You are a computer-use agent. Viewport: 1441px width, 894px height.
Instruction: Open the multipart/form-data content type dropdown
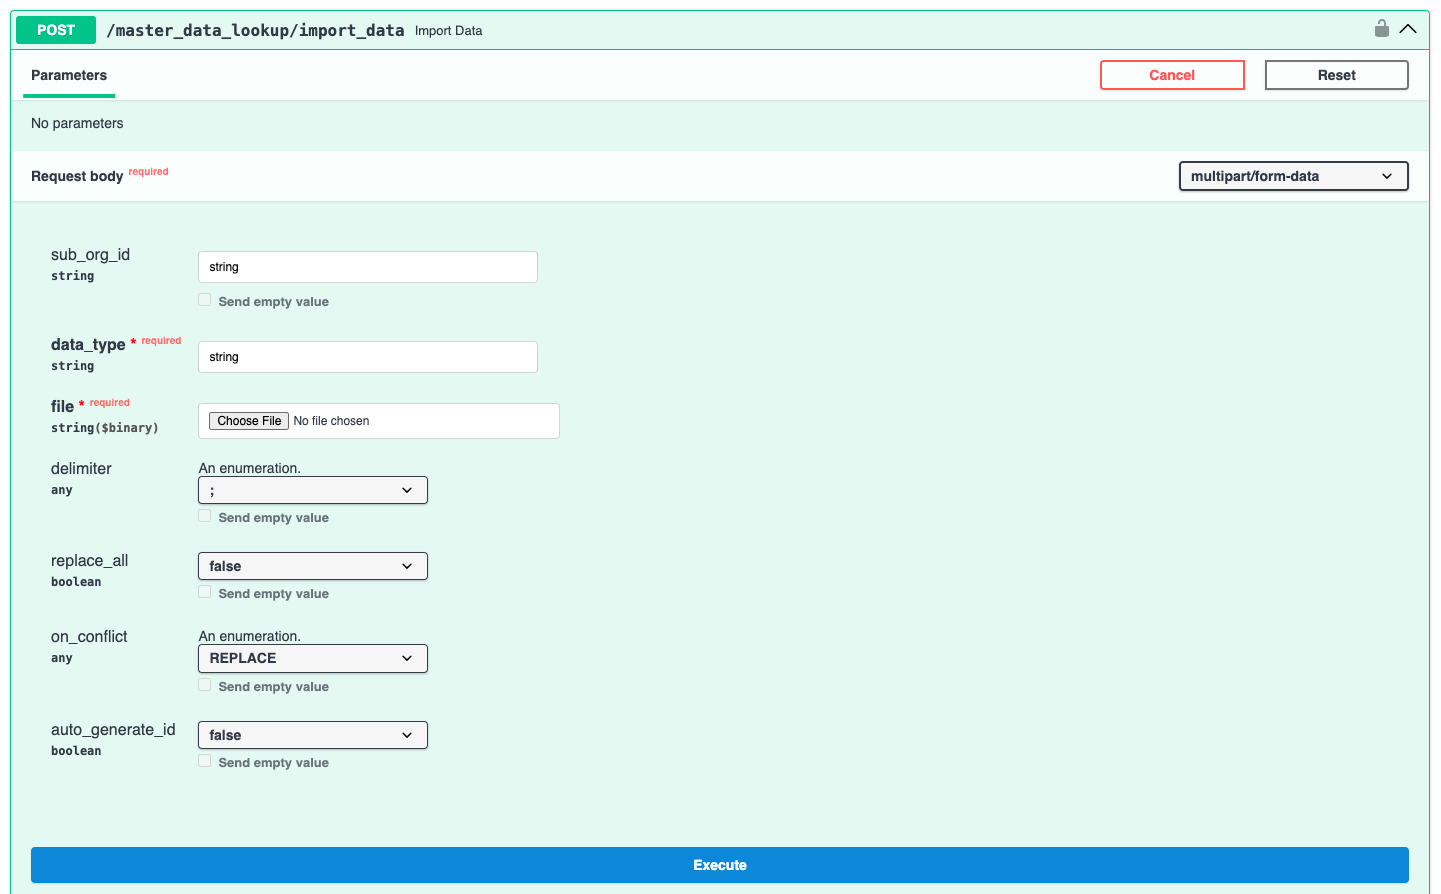point(1293,176)
